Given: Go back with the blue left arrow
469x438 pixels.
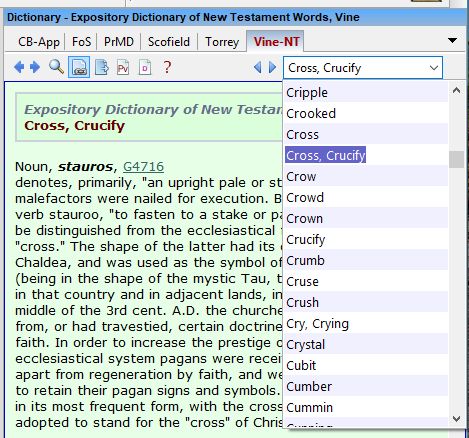Looking at the screenshot, I should point(19,67).
